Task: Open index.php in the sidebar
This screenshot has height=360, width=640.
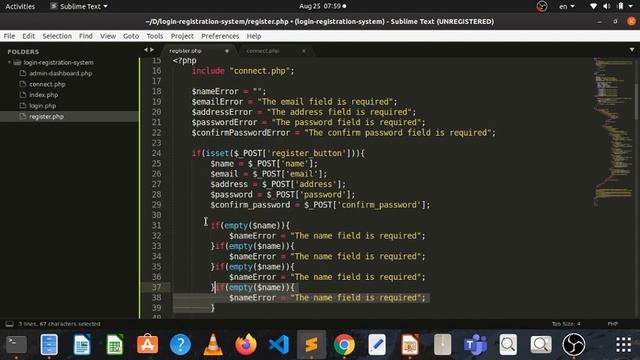Action: pyautogui.click(x=43, y=95)
